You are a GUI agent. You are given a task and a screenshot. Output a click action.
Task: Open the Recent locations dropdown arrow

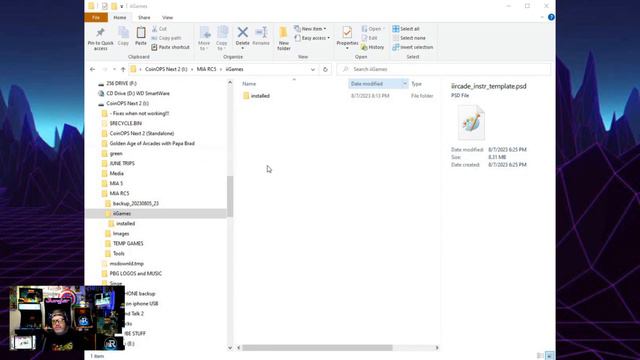pos(114,69)
